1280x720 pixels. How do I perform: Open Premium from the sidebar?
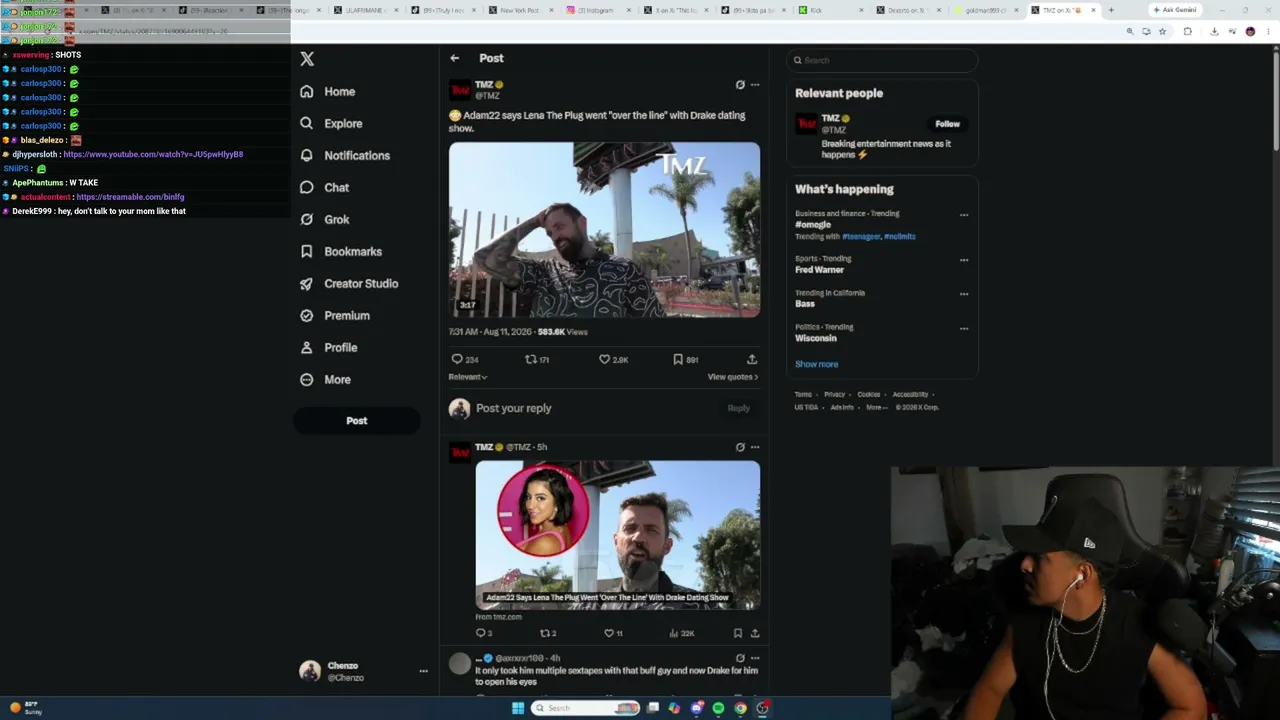click(335, 315)
